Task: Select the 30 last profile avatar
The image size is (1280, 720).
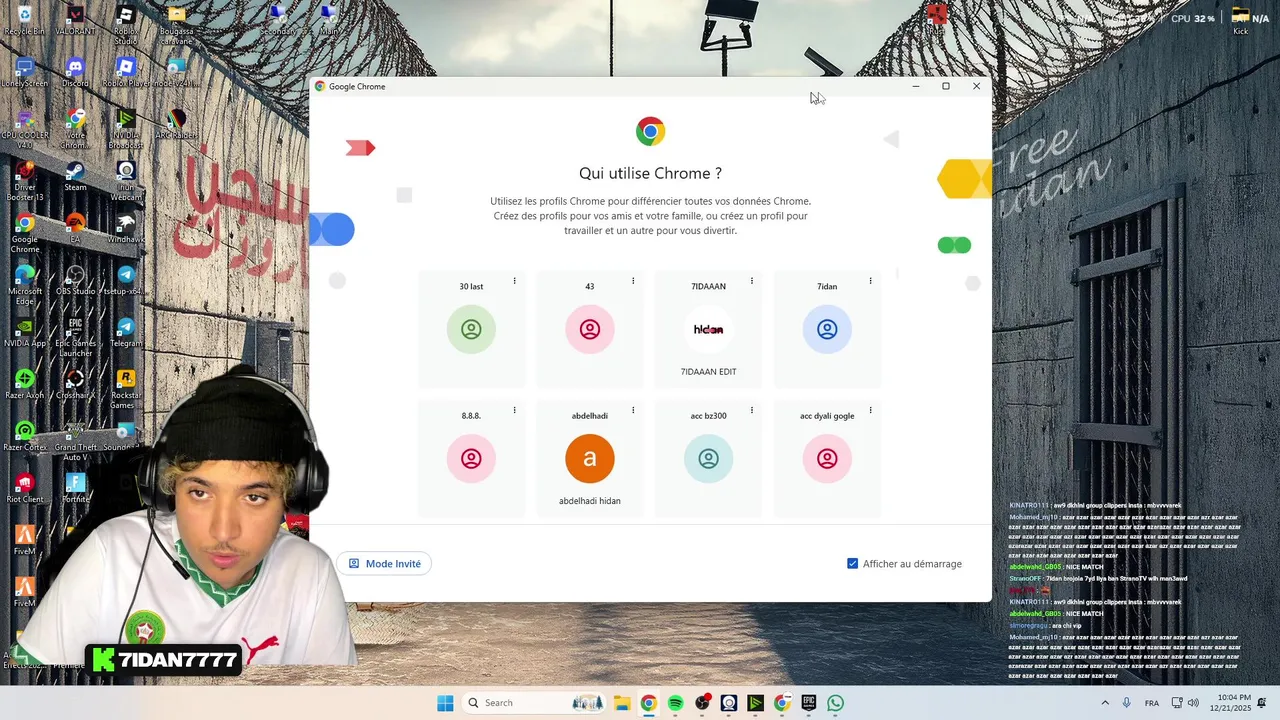Action: [471, 329]
